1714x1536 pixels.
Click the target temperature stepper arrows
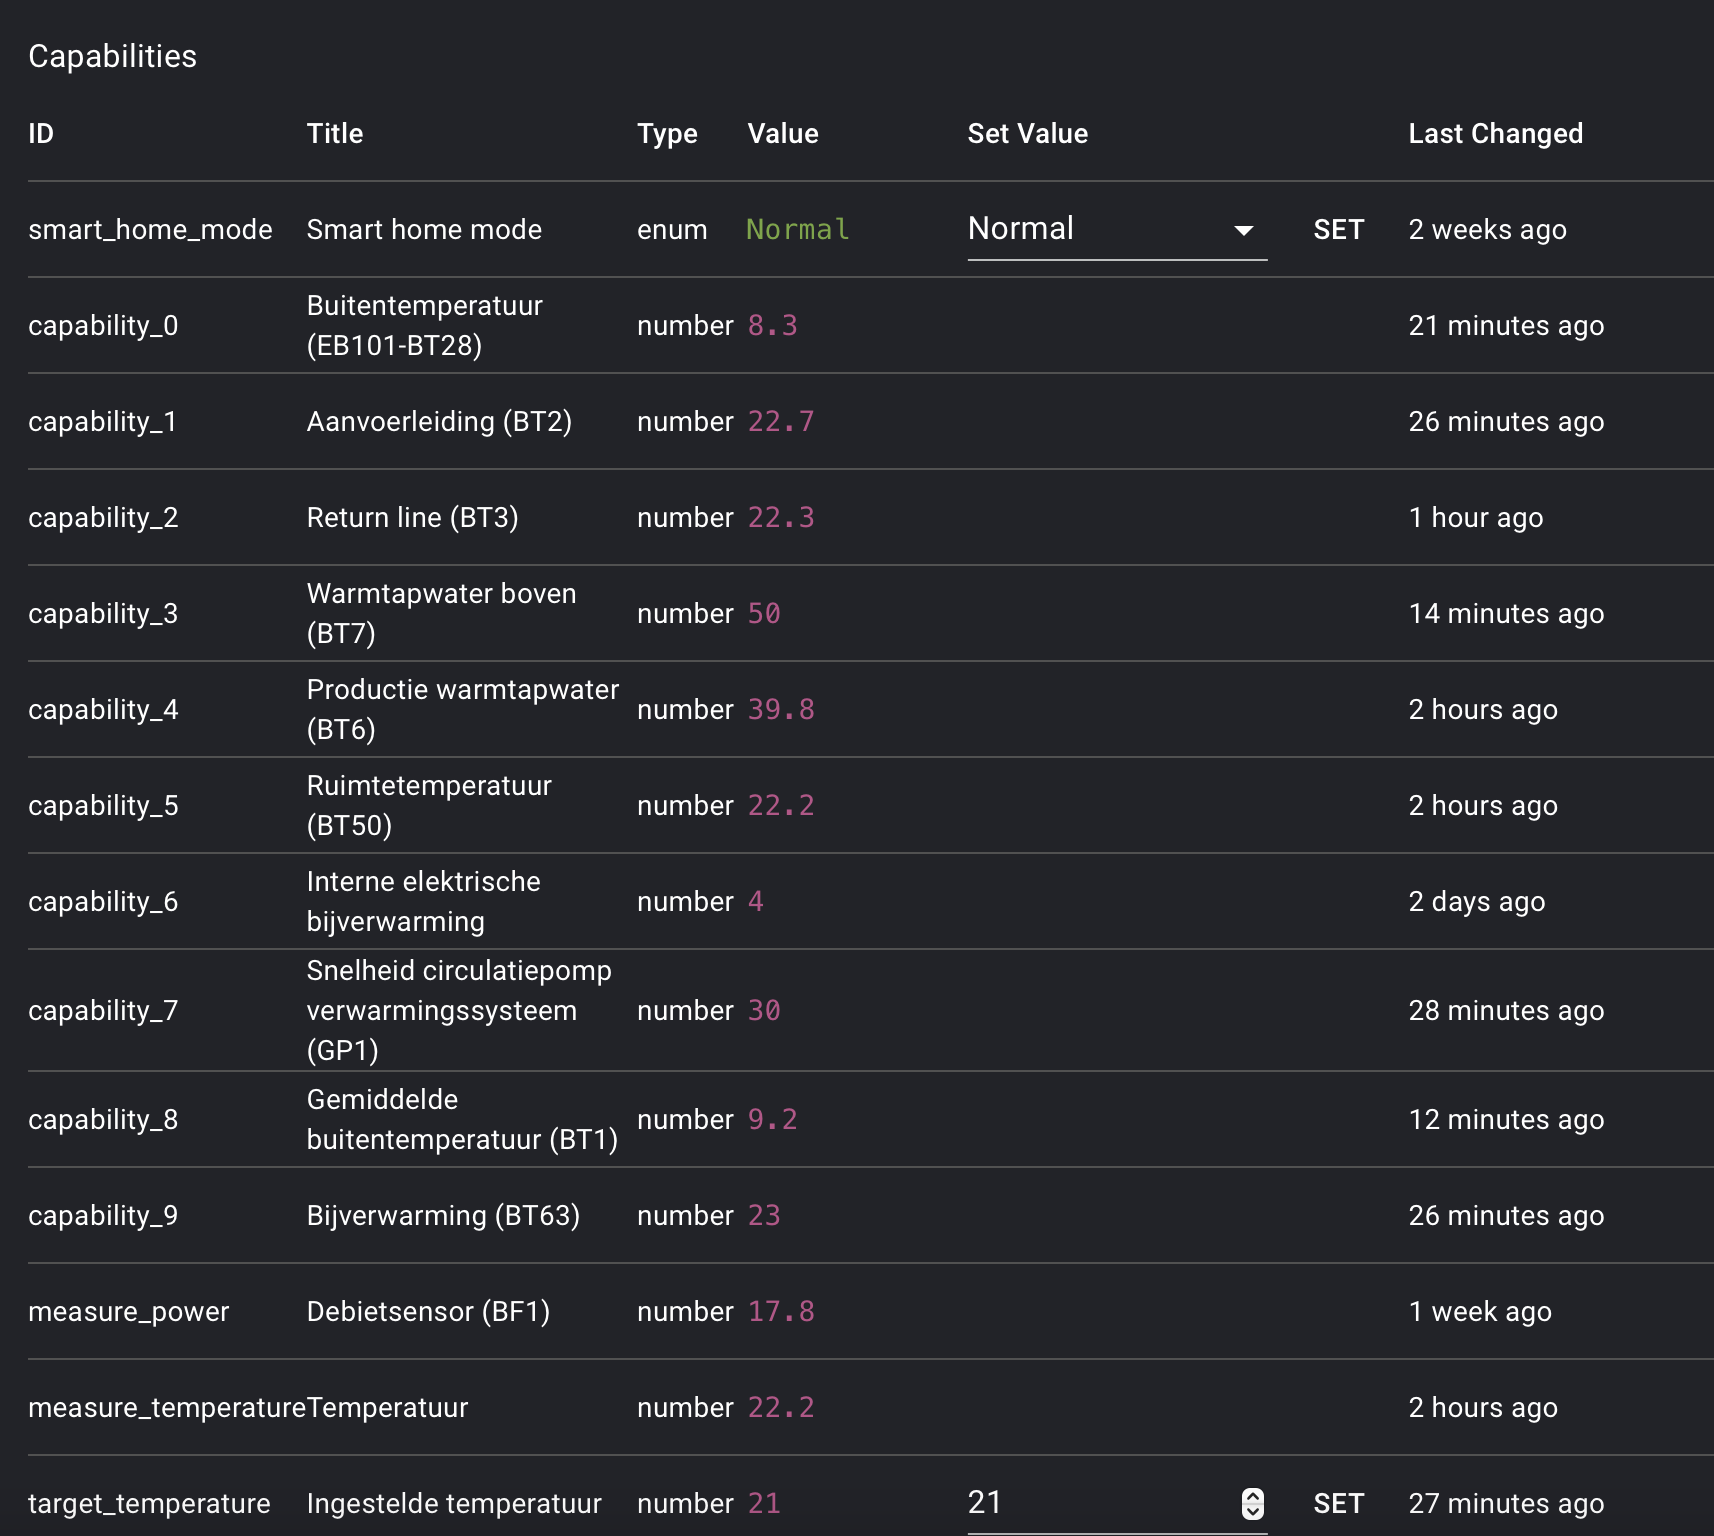click(1252, 1503)
